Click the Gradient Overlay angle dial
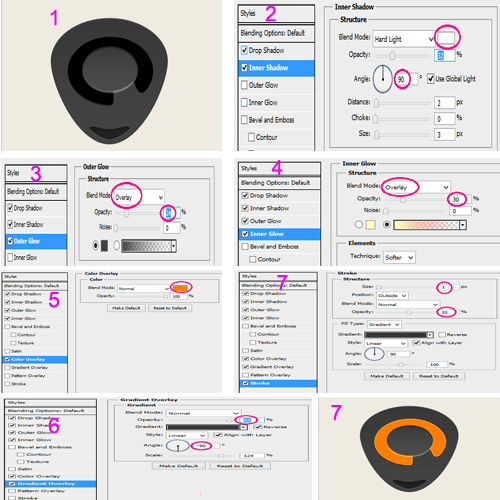The width and height of the screenshot is (500, 500). point(178,446)
